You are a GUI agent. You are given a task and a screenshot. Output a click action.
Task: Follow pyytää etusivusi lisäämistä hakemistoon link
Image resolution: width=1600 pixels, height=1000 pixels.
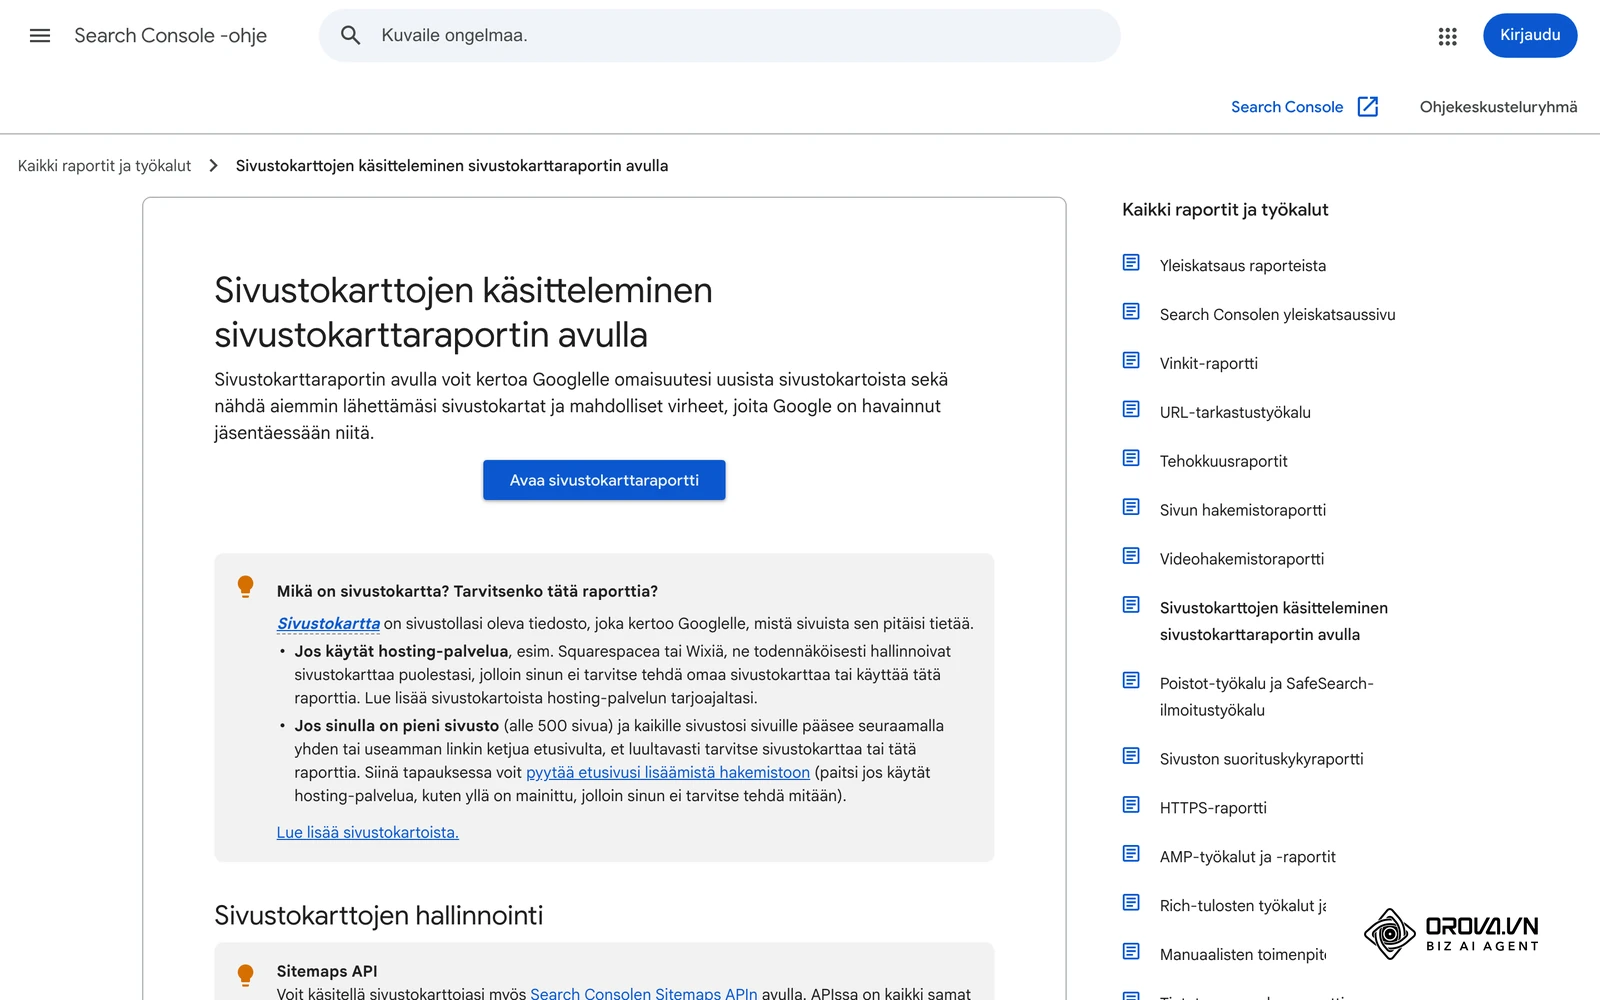668,773
